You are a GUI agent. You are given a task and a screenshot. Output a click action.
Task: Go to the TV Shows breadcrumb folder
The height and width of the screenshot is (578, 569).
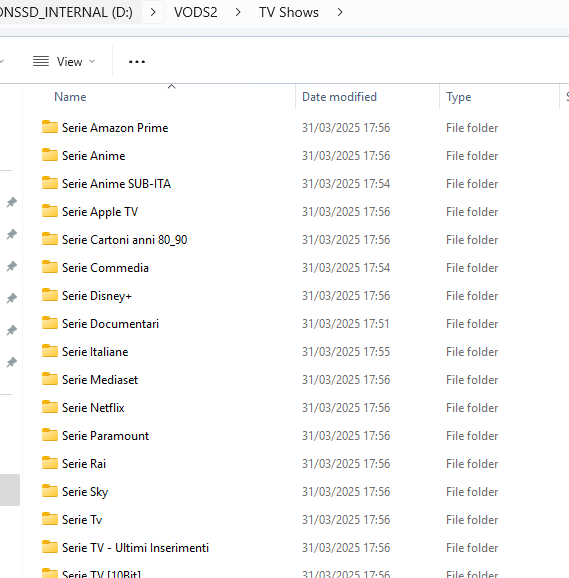(289, 13)
